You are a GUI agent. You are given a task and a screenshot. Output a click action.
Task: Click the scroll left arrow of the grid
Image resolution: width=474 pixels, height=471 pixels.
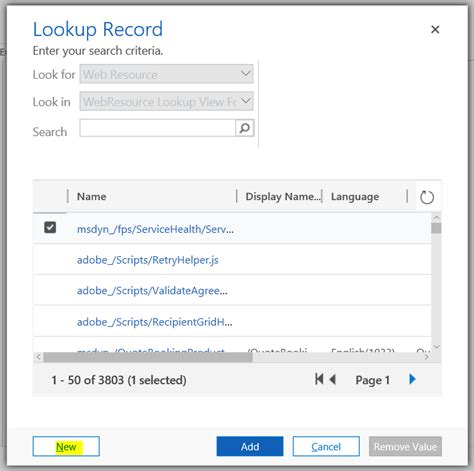coord(38,357)
